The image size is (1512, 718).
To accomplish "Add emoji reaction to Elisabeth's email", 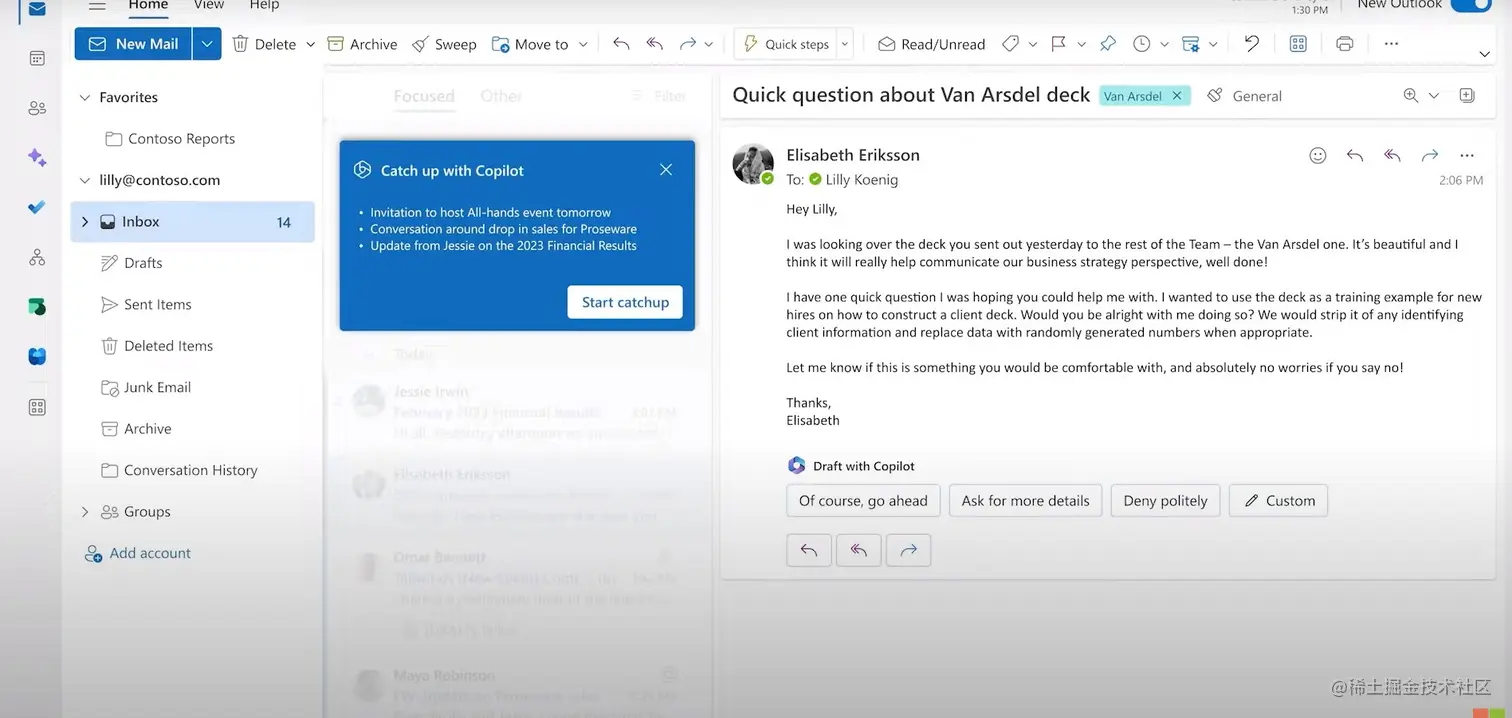I will (x=1318, y=156).
